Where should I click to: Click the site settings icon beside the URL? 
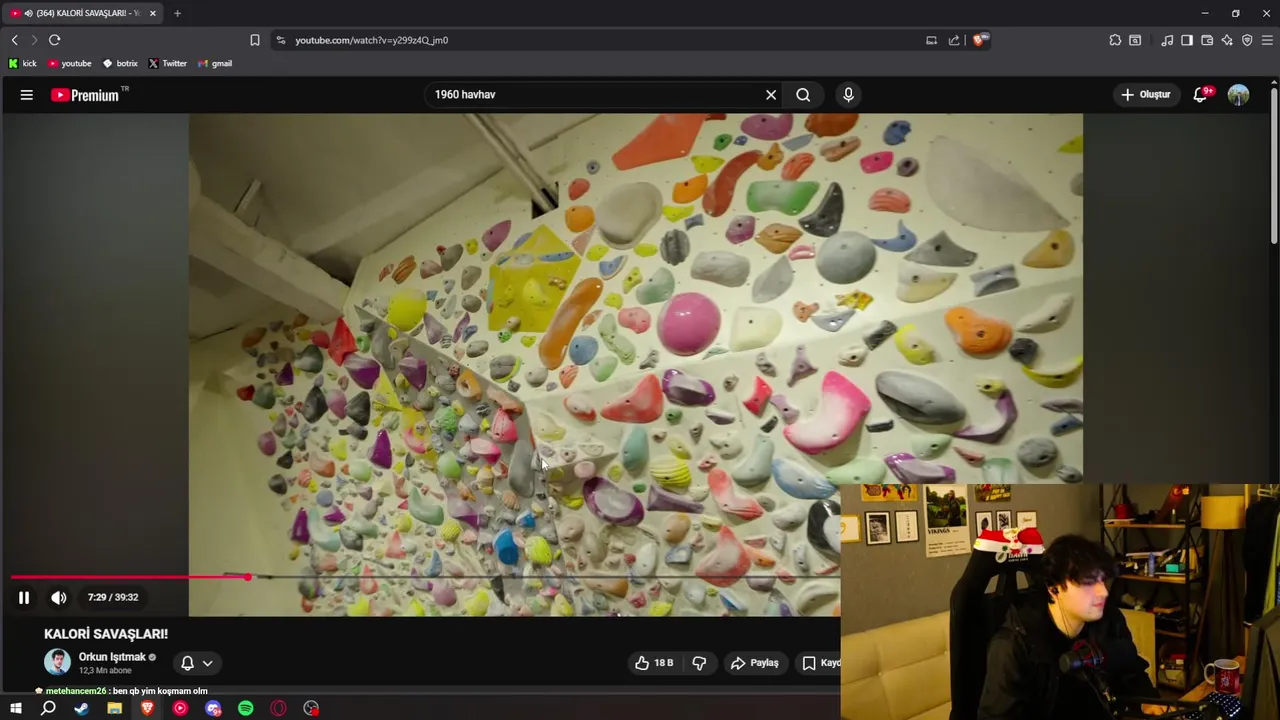[281, 40]
